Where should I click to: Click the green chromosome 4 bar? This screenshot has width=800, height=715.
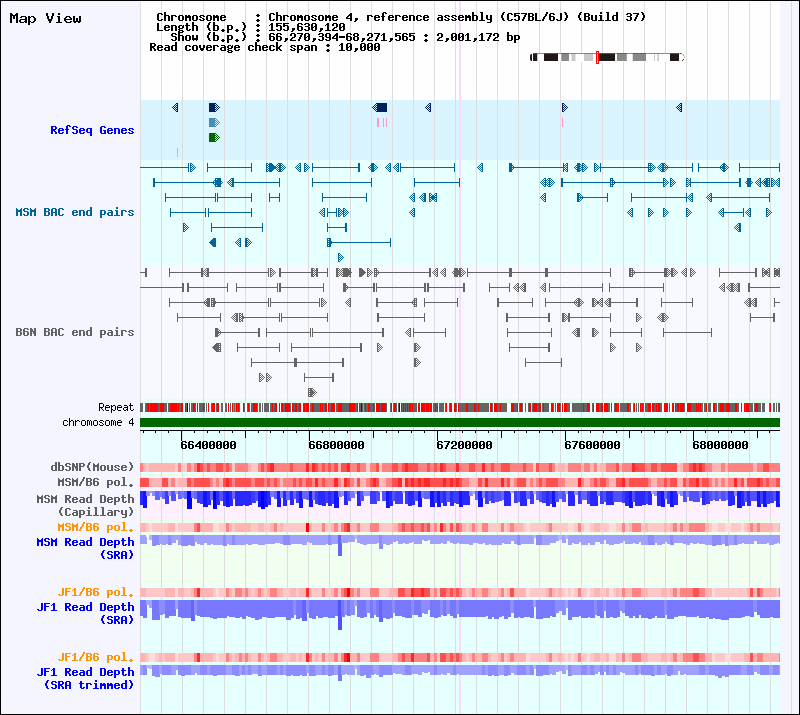click(x=460, y=423)
